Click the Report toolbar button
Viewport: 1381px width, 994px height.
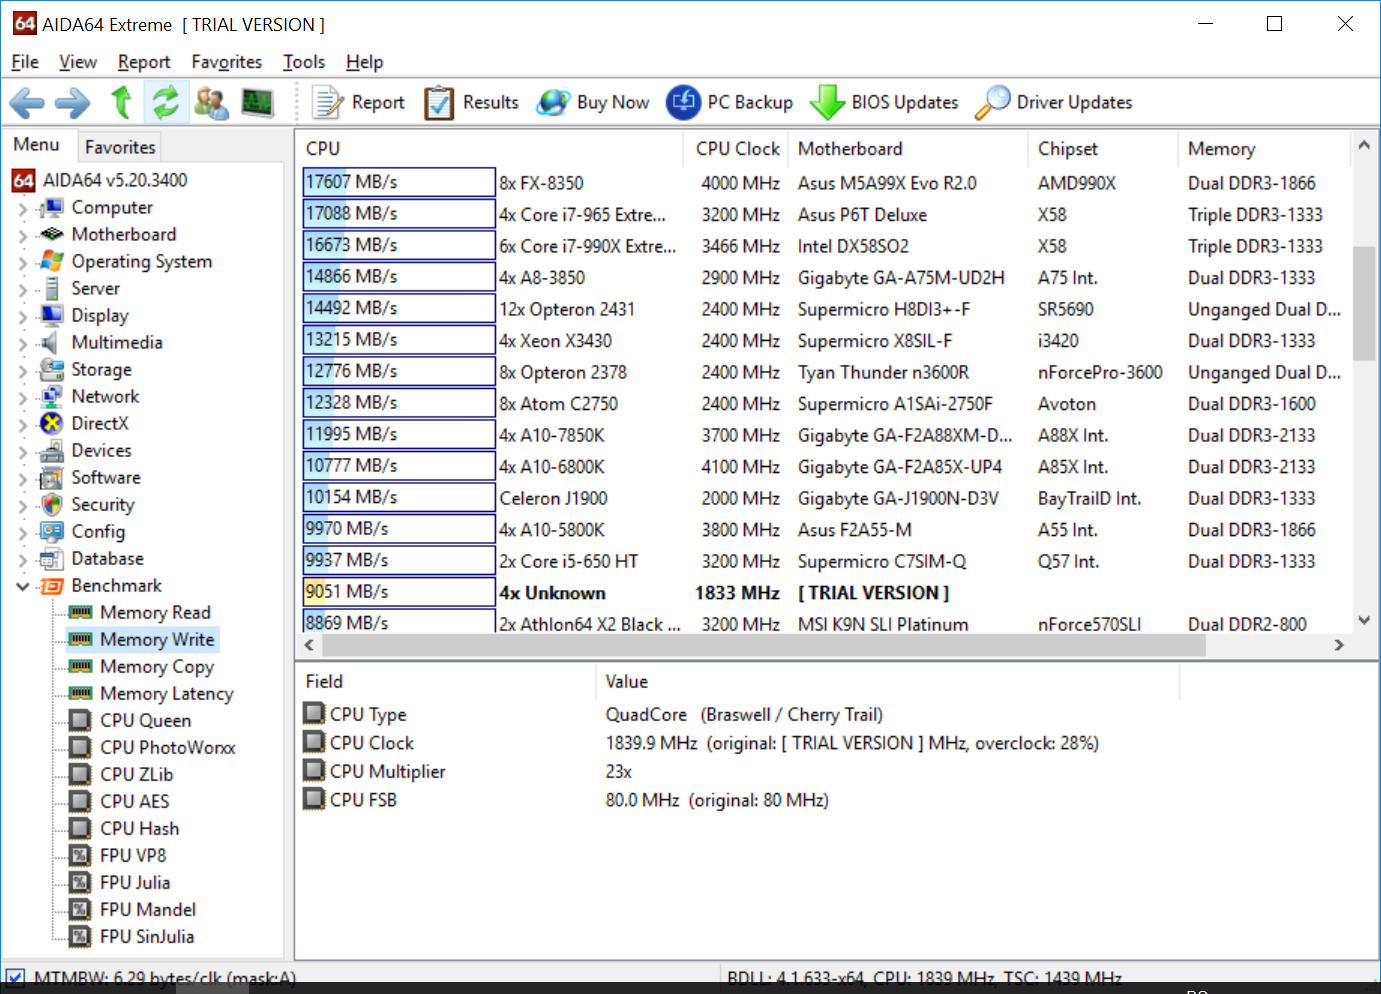coord(359,102)
